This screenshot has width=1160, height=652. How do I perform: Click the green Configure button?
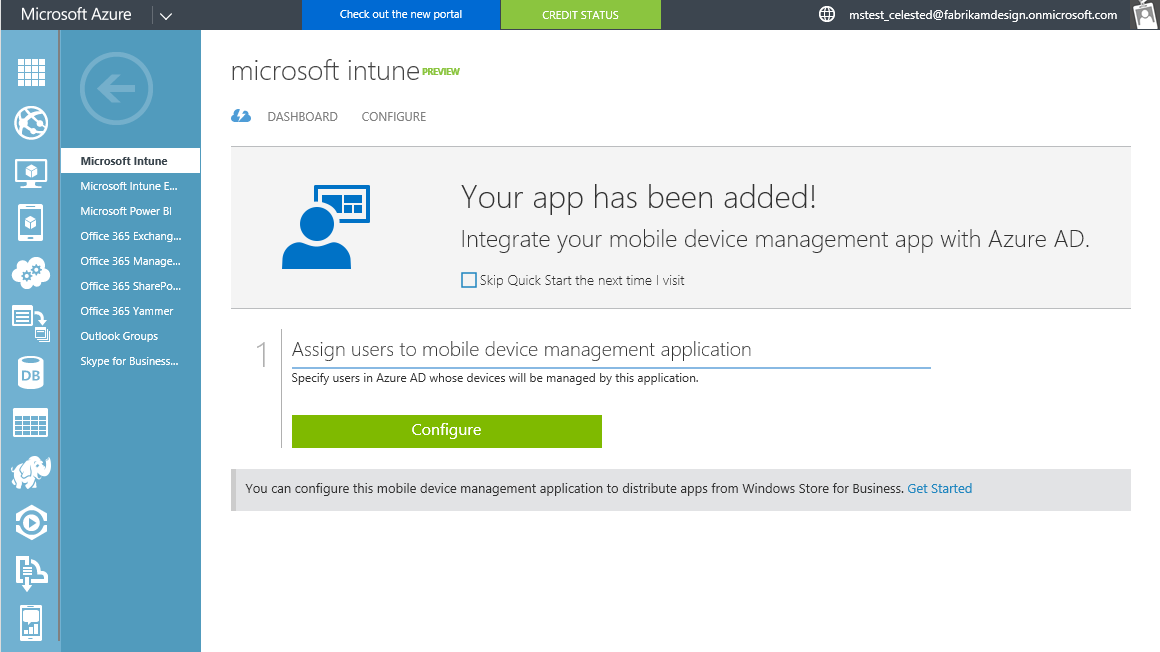coord(447,431)
